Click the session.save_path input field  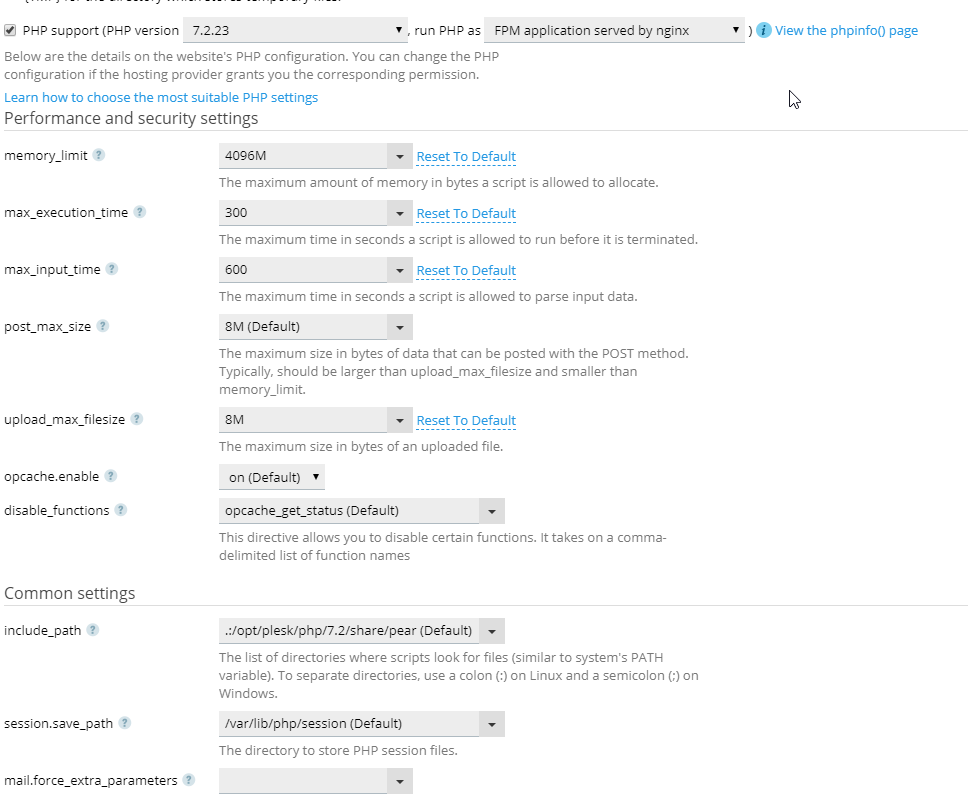[x=349, y=724]
